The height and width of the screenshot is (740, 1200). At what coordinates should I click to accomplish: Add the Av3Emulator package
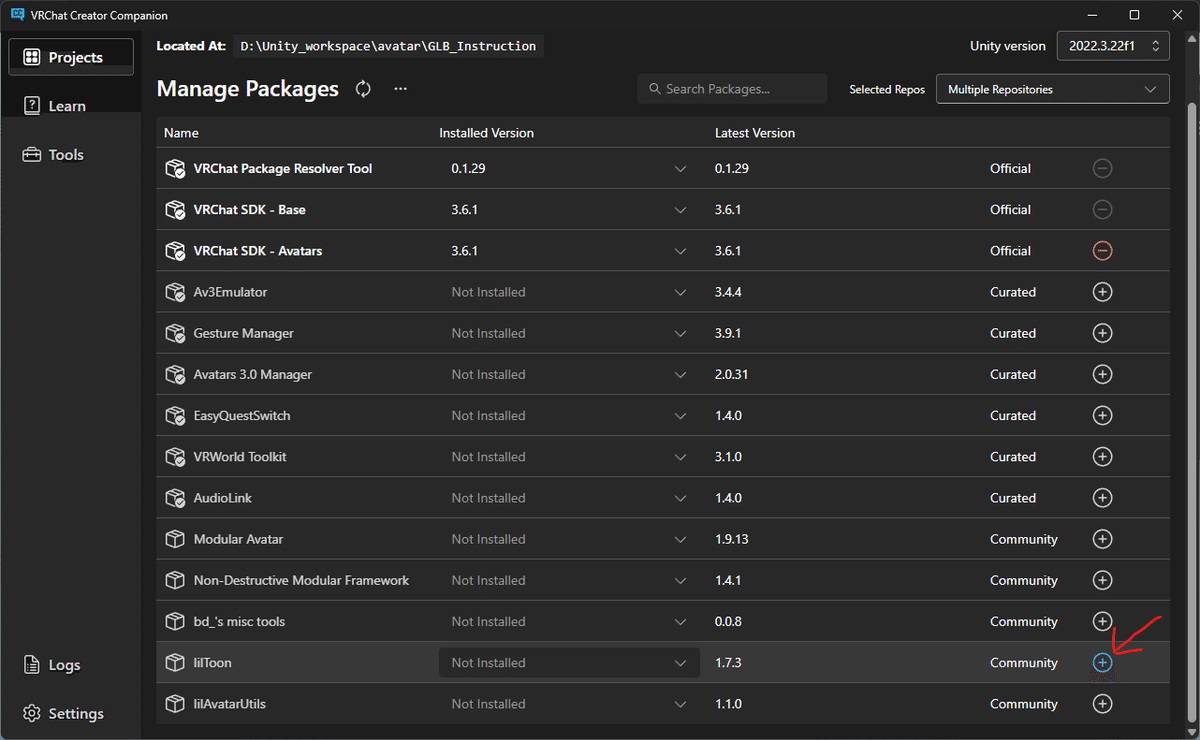click(x=1102, y=292)
